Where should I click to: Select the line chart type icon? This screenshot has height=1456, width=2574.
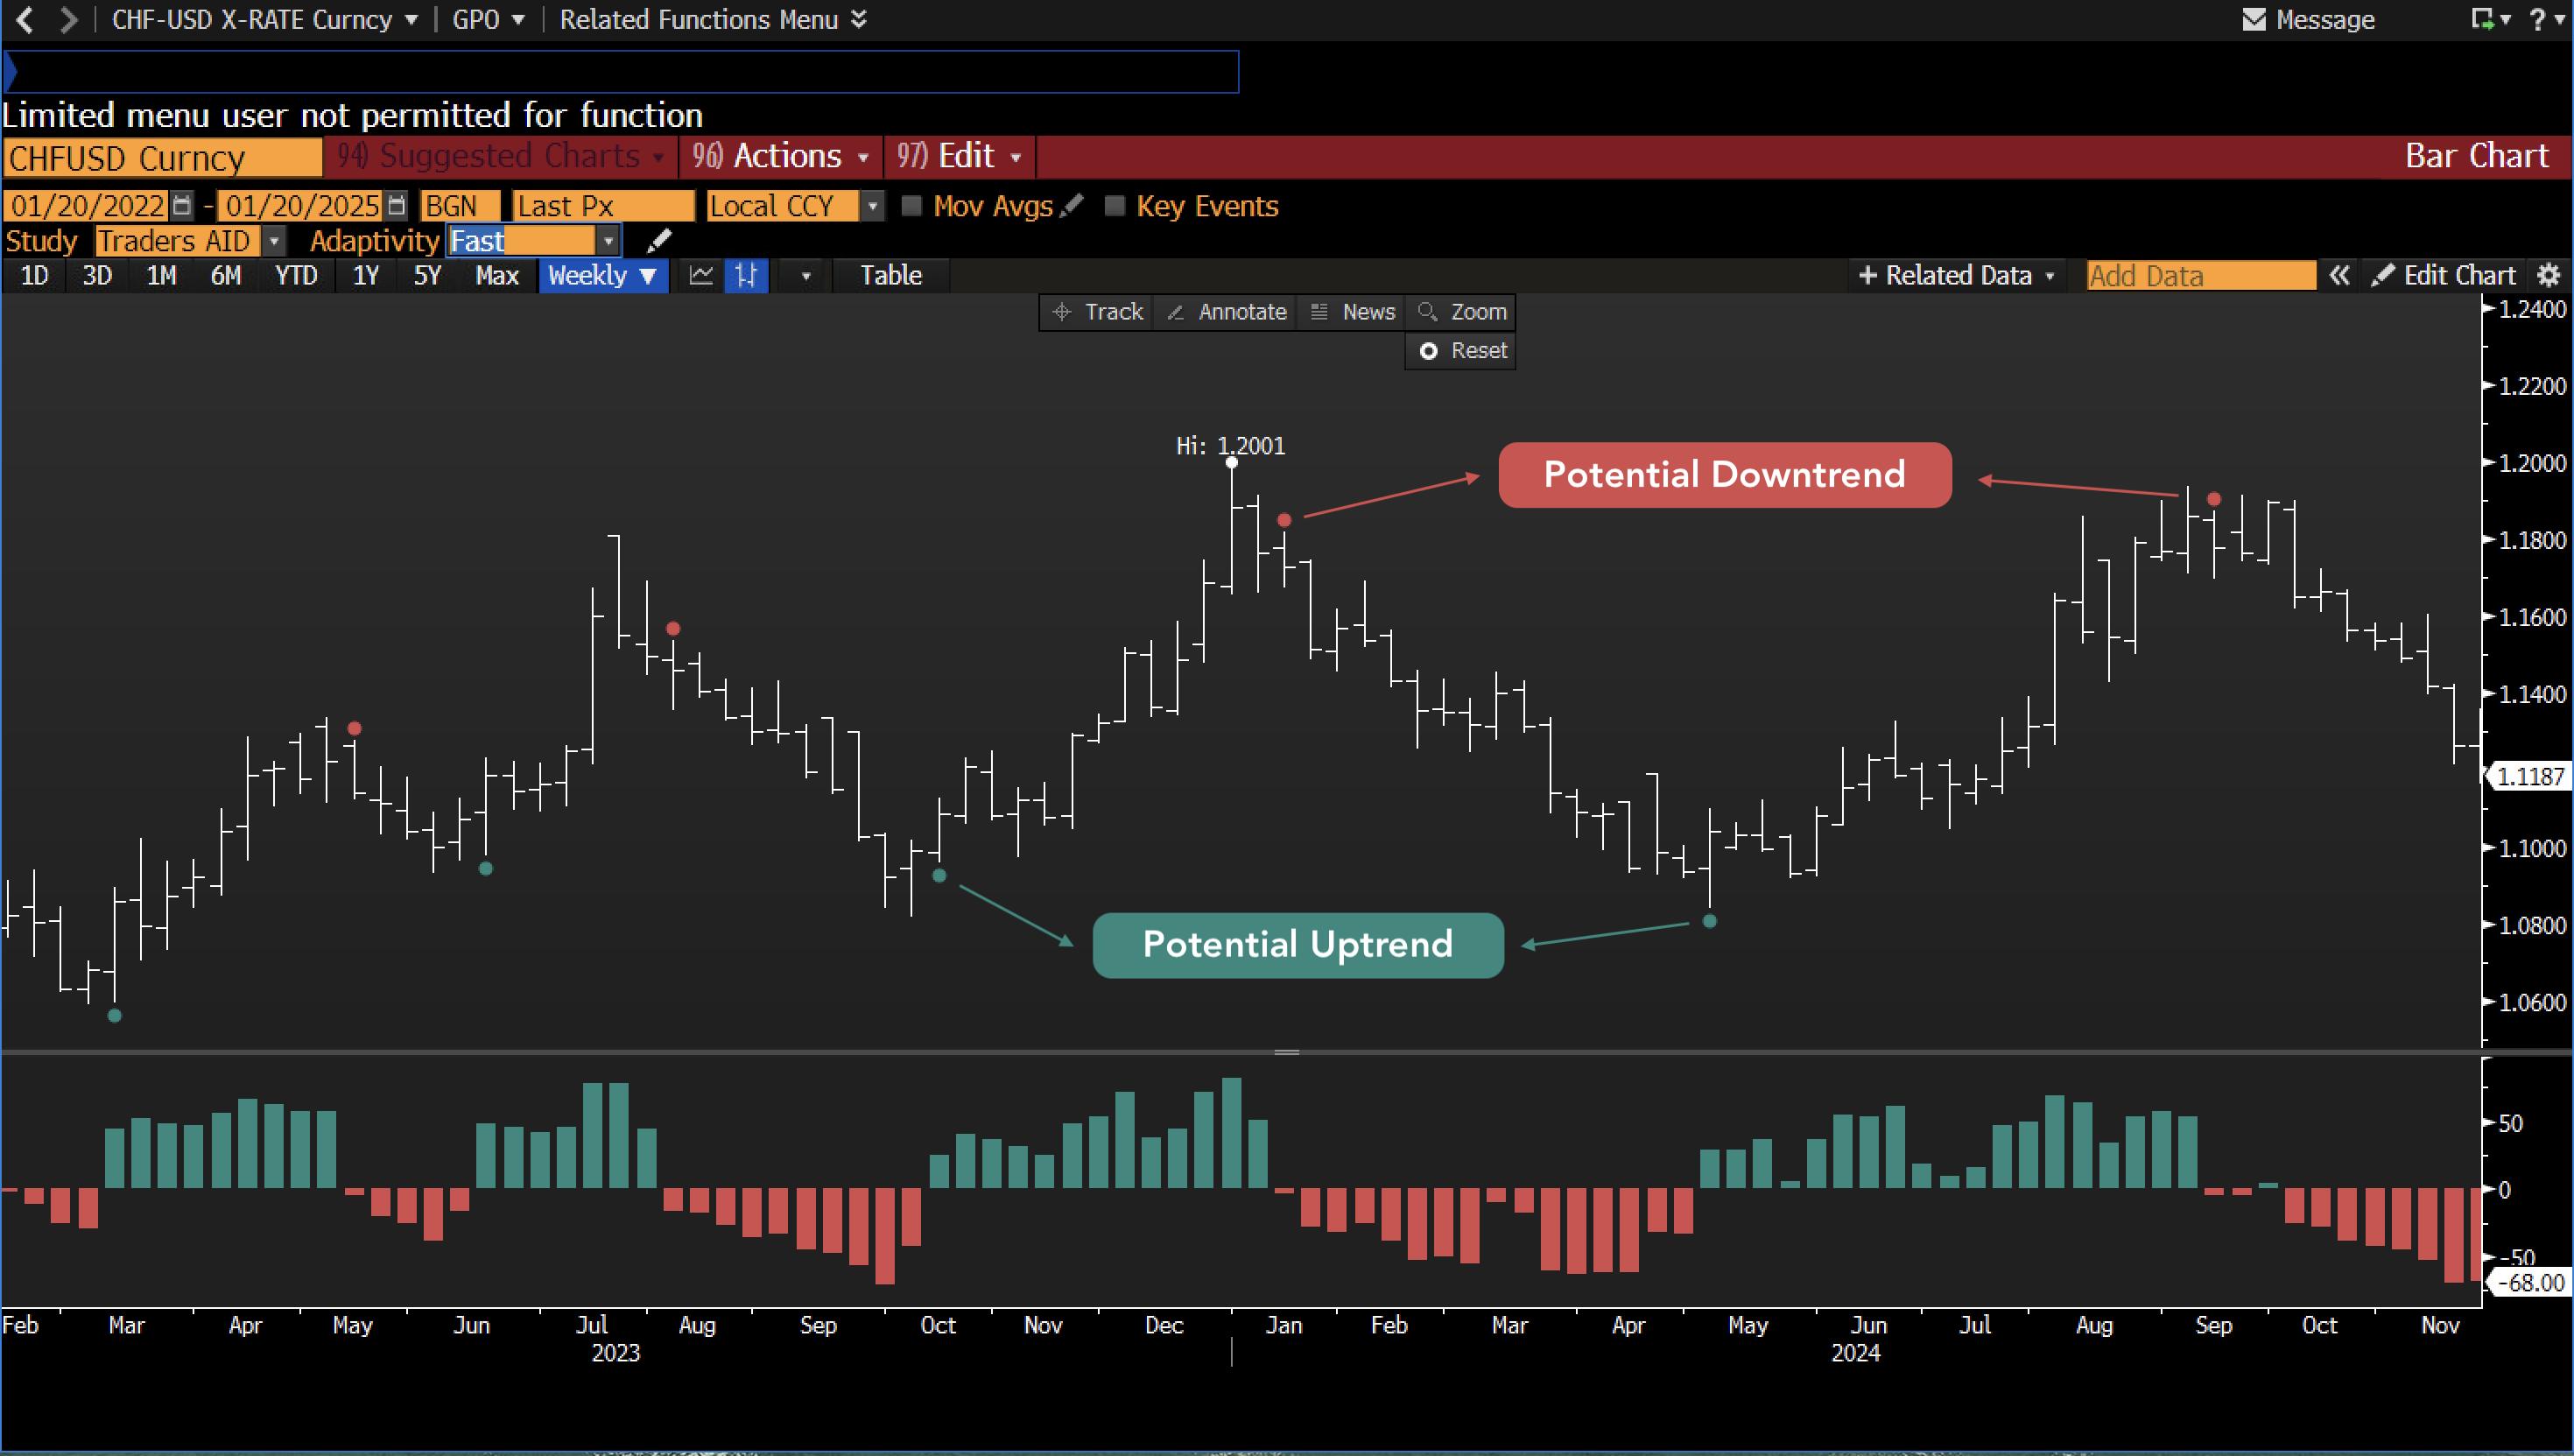click(701, 275)
